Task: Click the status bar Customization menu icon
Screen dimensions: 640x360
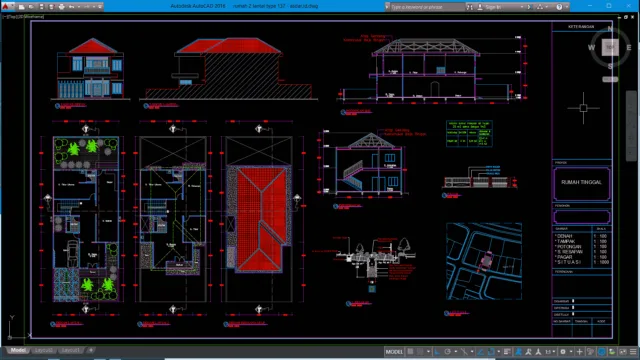Action: point(633,351)
